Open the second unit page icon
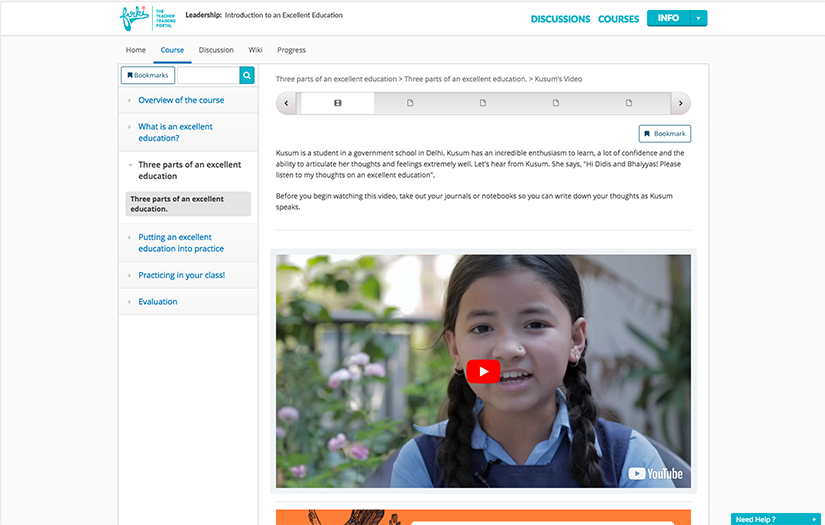 coord(410,103)
